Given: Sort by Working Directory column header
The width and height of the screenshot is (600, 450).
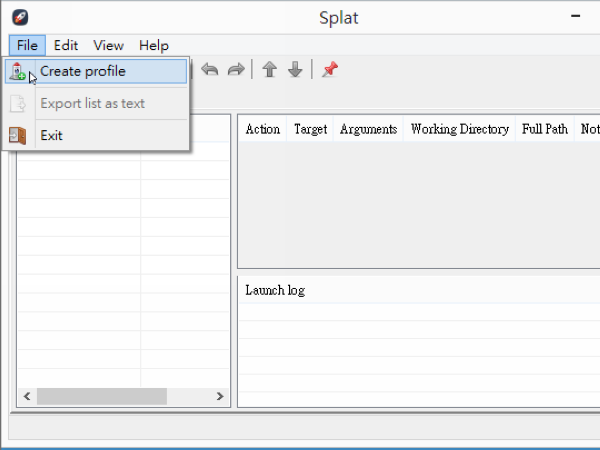Looking at the screenshot, I should tap(460, 129).
